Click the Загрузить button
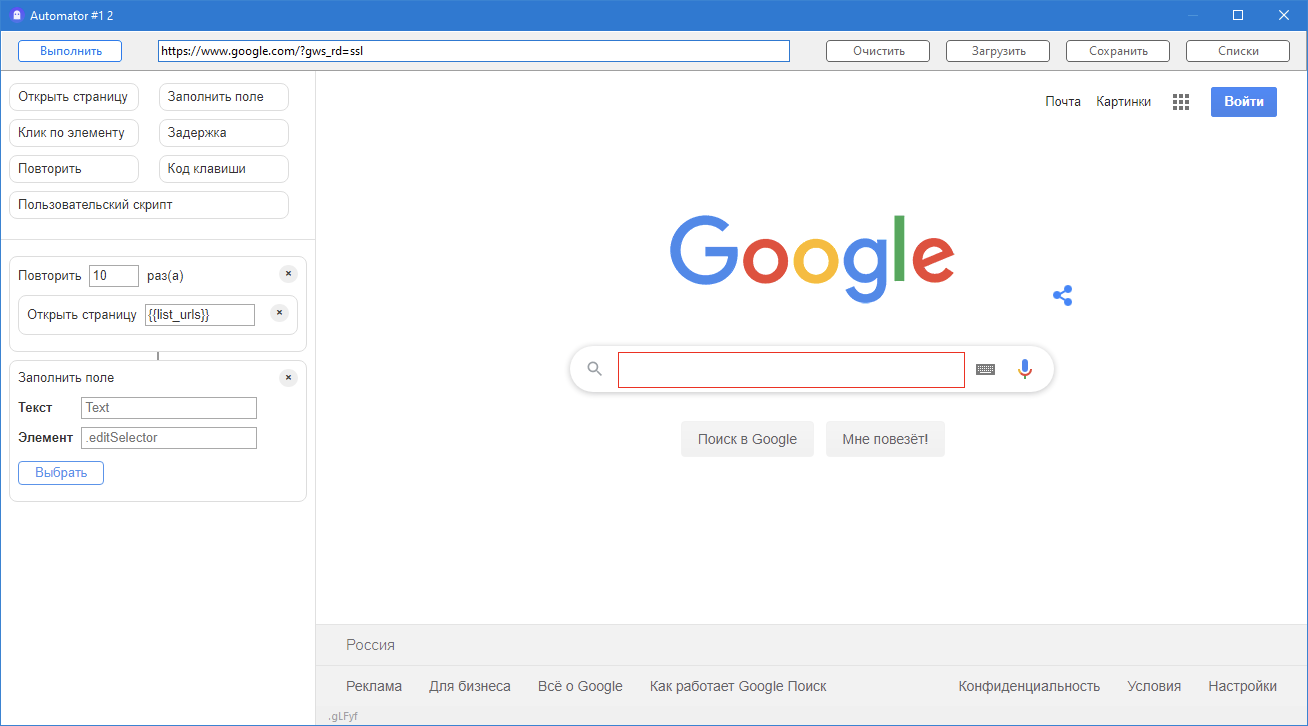This screenshot has width=1308, height=726. tap(998, 51)
